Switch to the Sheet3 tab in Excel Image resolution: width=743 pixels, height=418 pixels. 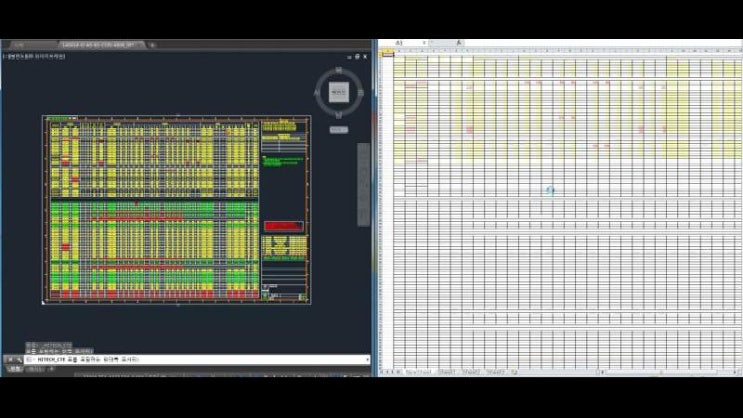(x=495, y=373)
